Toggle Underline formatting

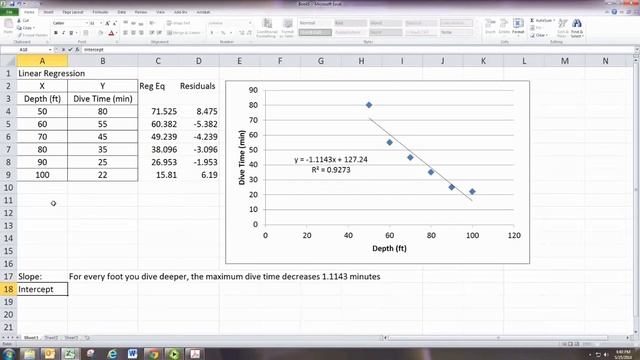click(x=71, y=33)
